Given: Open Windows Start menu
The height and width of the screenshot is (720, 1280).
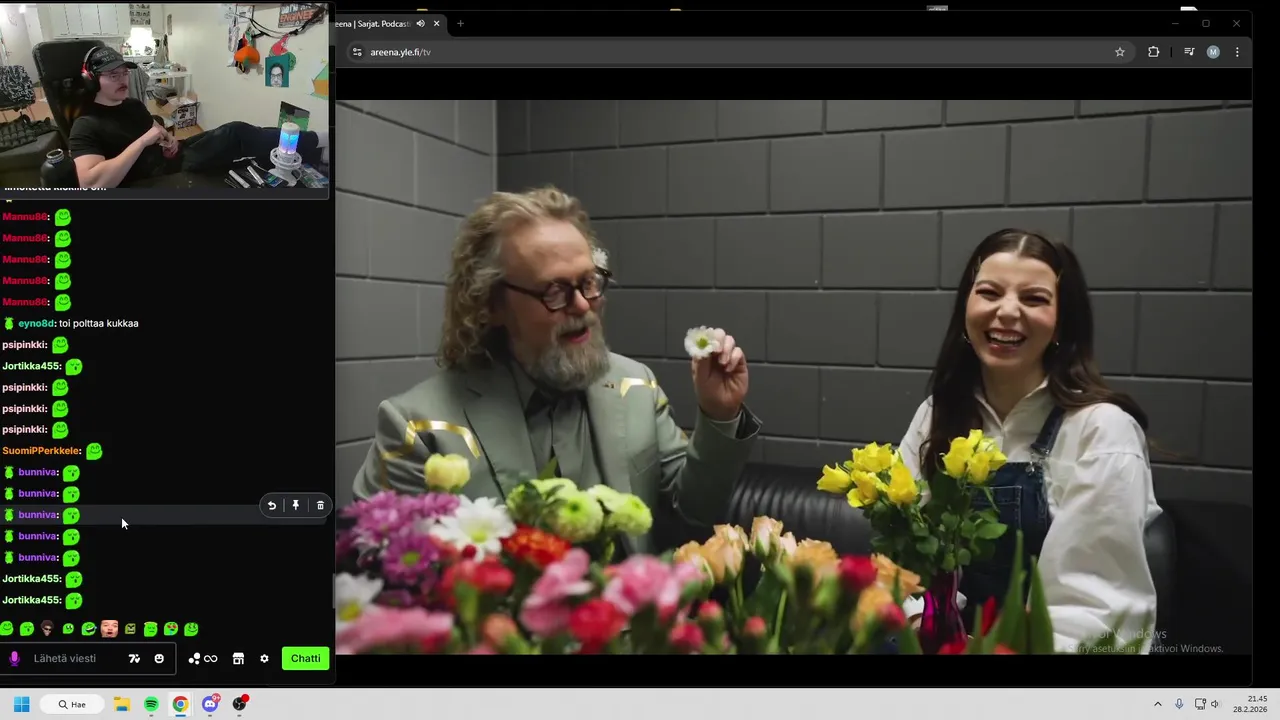Looking at the screenshot, I should pyautogui.click(x=21, y=704).
